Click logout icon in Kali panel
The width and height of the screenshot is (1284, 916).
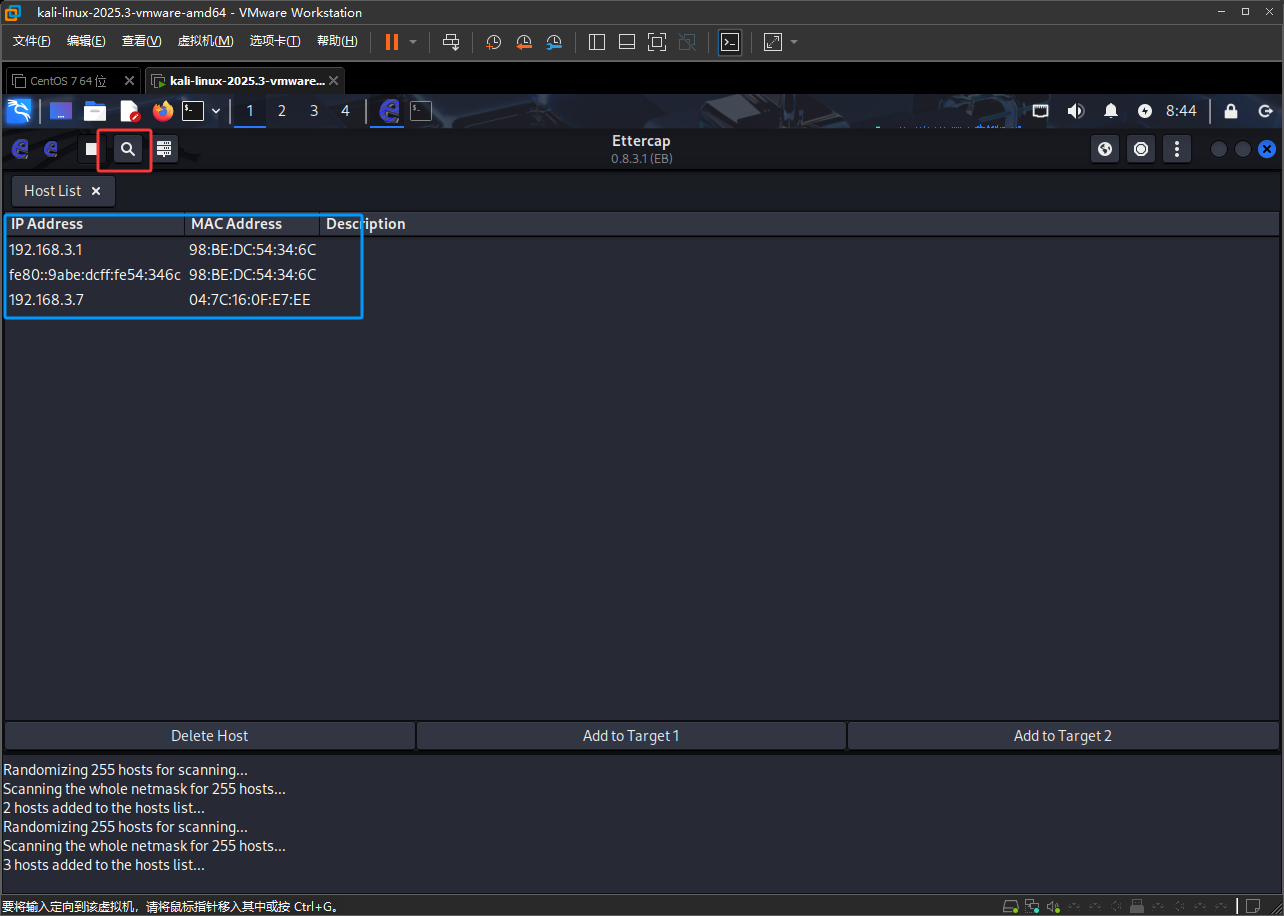pos(1266,111)
